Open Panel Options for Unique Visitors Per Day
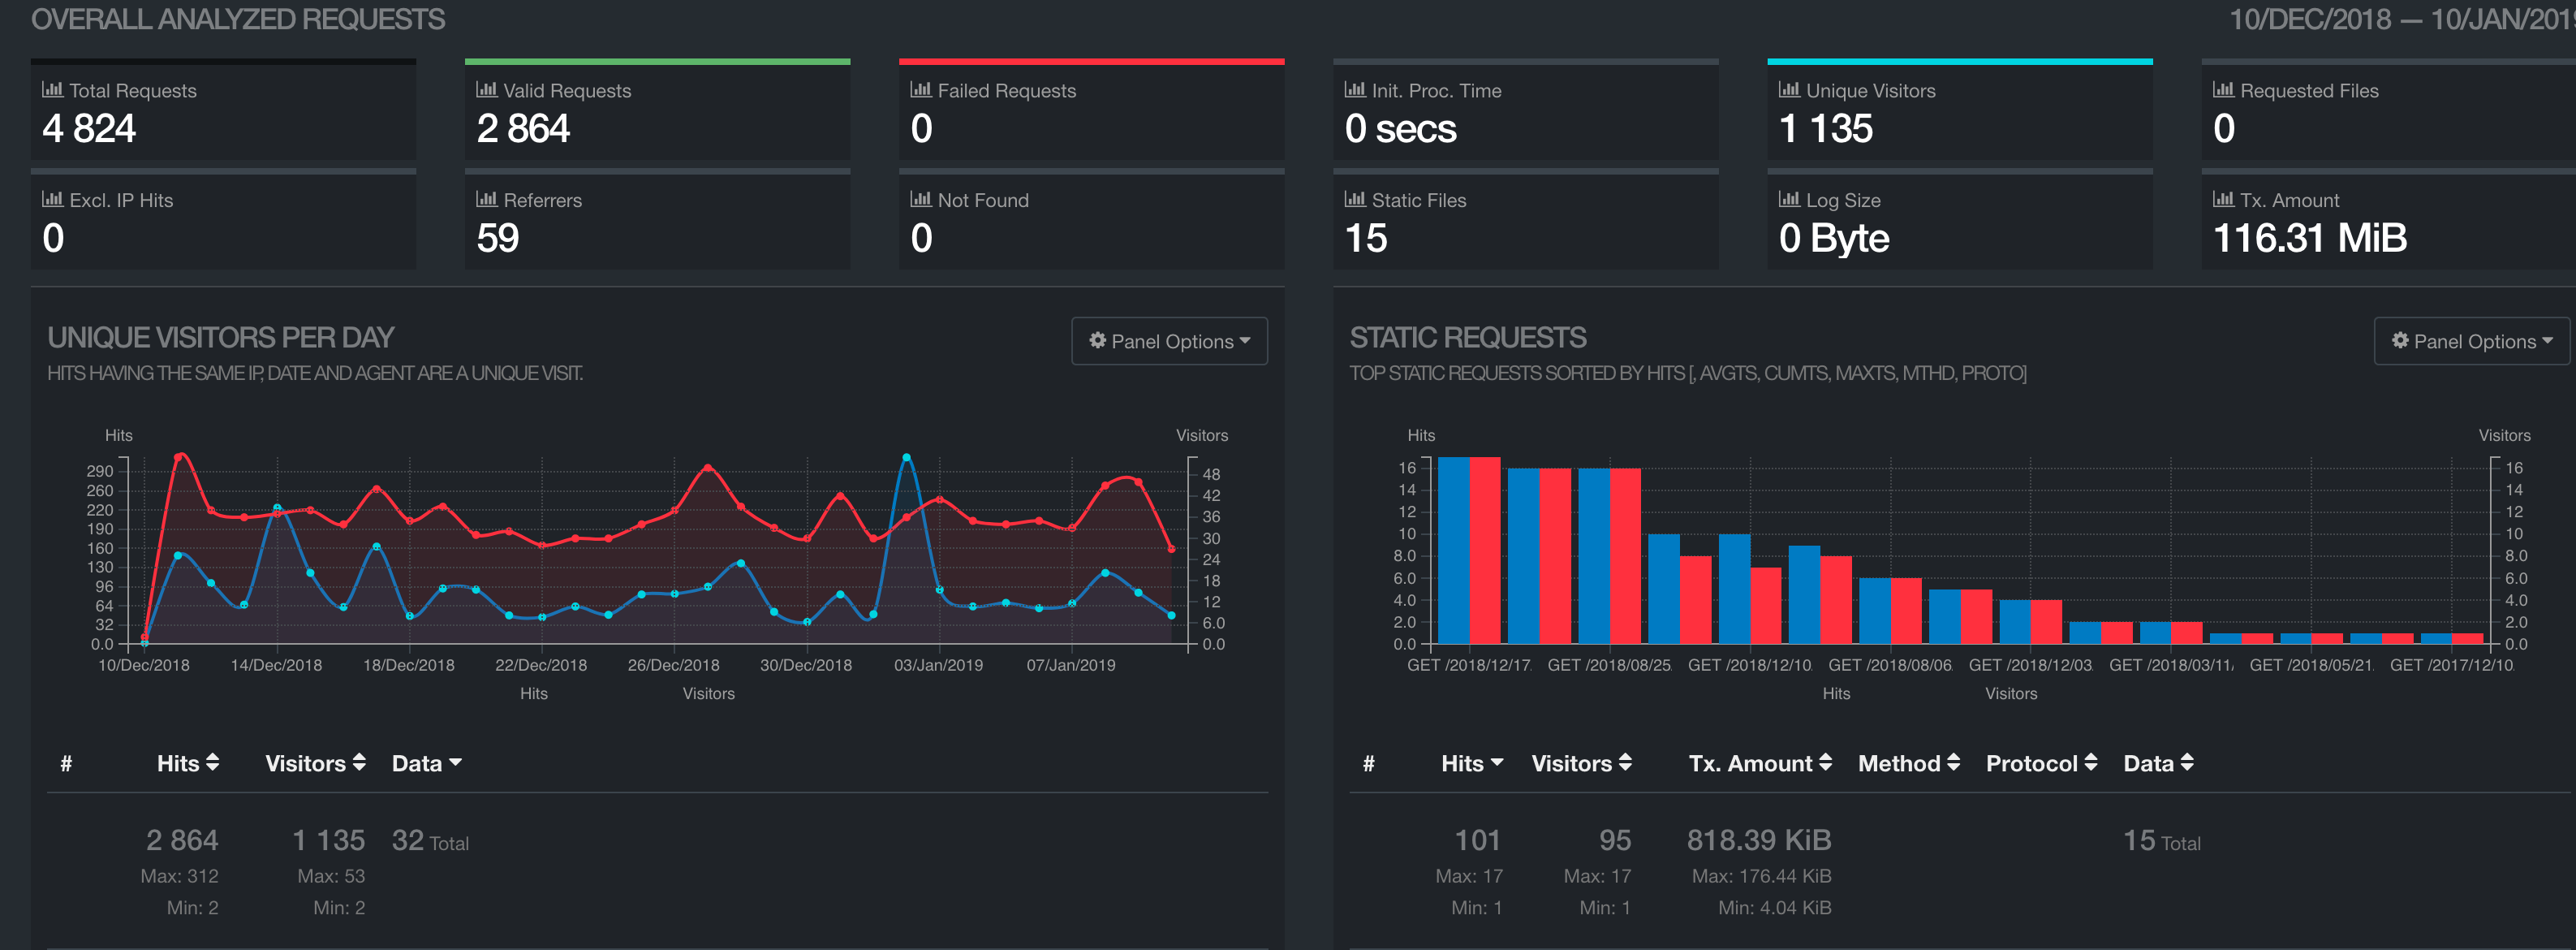This screenshot has width=2576, height=950. pyautogui.click(x=1169, y=341)
